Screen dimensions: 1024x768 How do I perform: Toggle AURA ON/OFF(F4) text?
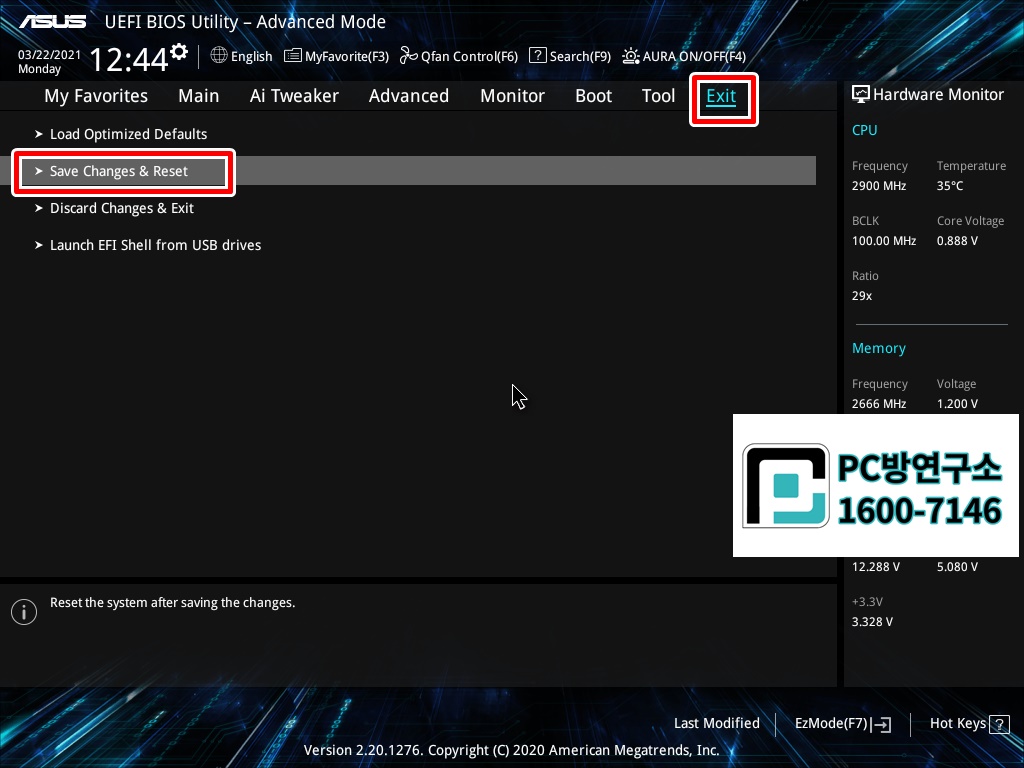(x=694, y=57)
